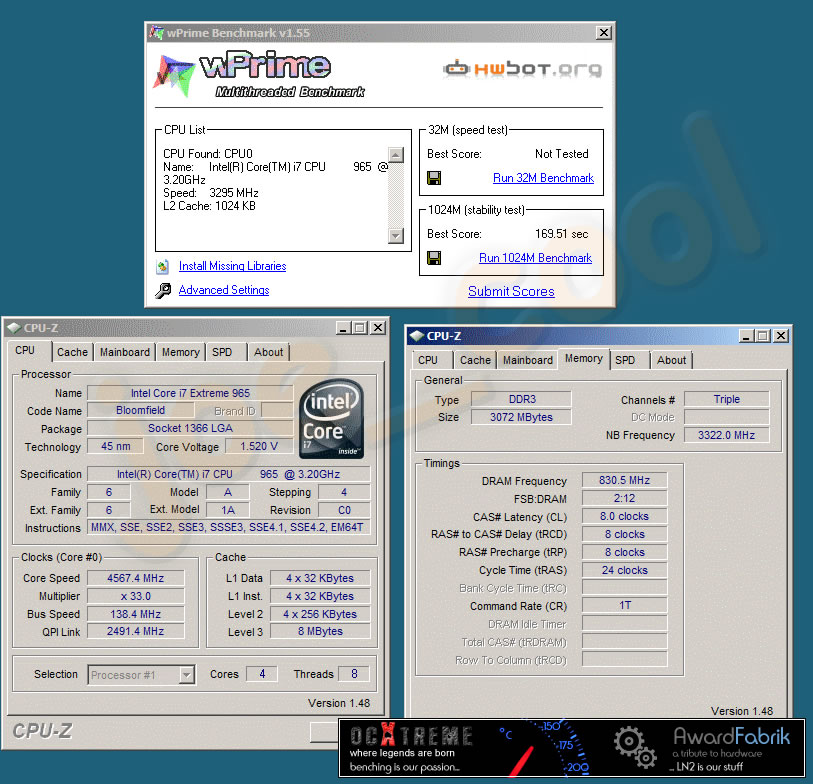The image size is (813, 784).
Task: Click left CPU-Z title bar icon
Action: click(x=14, y=328)
